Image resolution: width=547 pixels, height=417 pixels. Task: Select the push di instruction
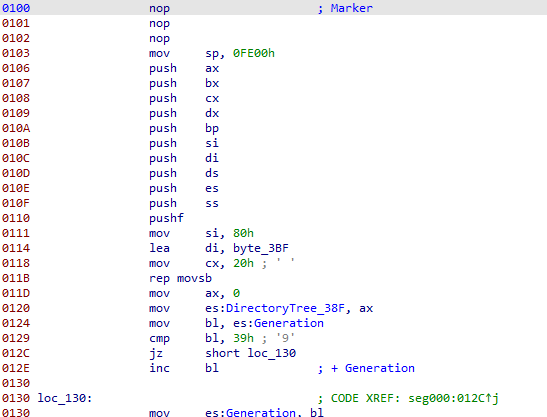[184, 158]
